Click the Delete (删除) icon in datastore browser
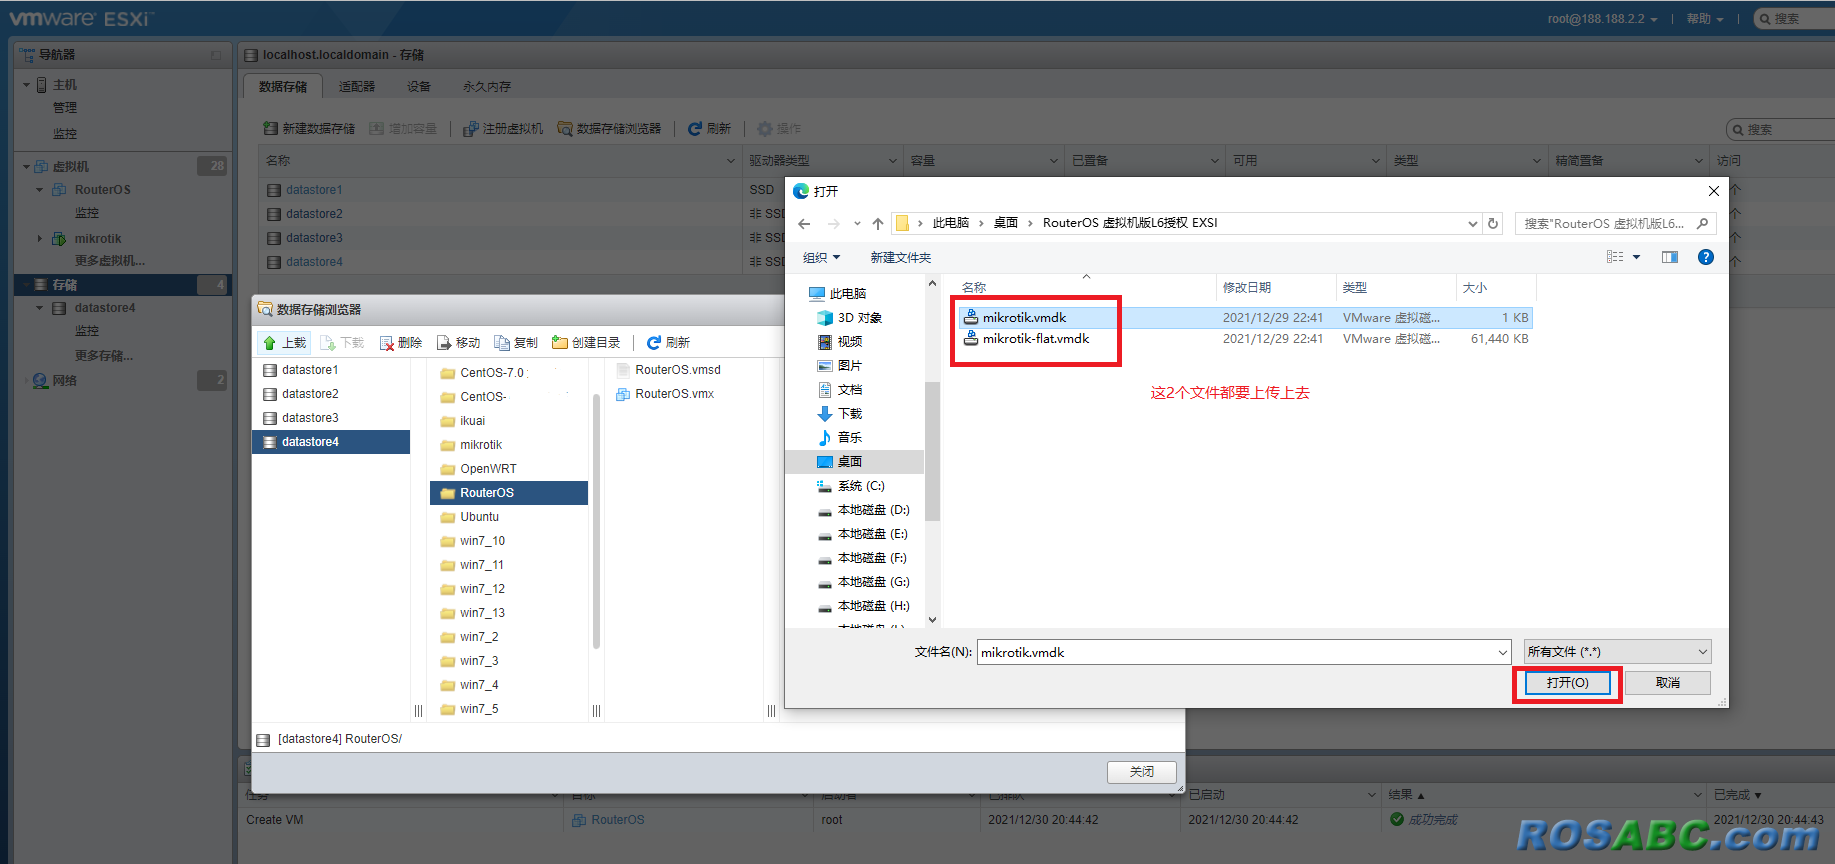 [x=387, y=343]
